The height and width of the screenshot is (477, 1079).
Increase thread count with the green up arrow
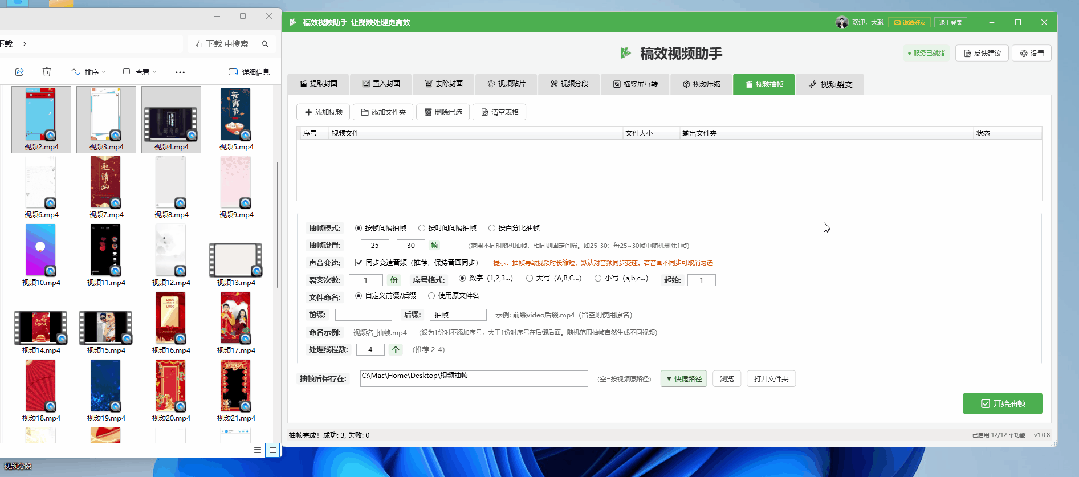[x=395, y=350]
